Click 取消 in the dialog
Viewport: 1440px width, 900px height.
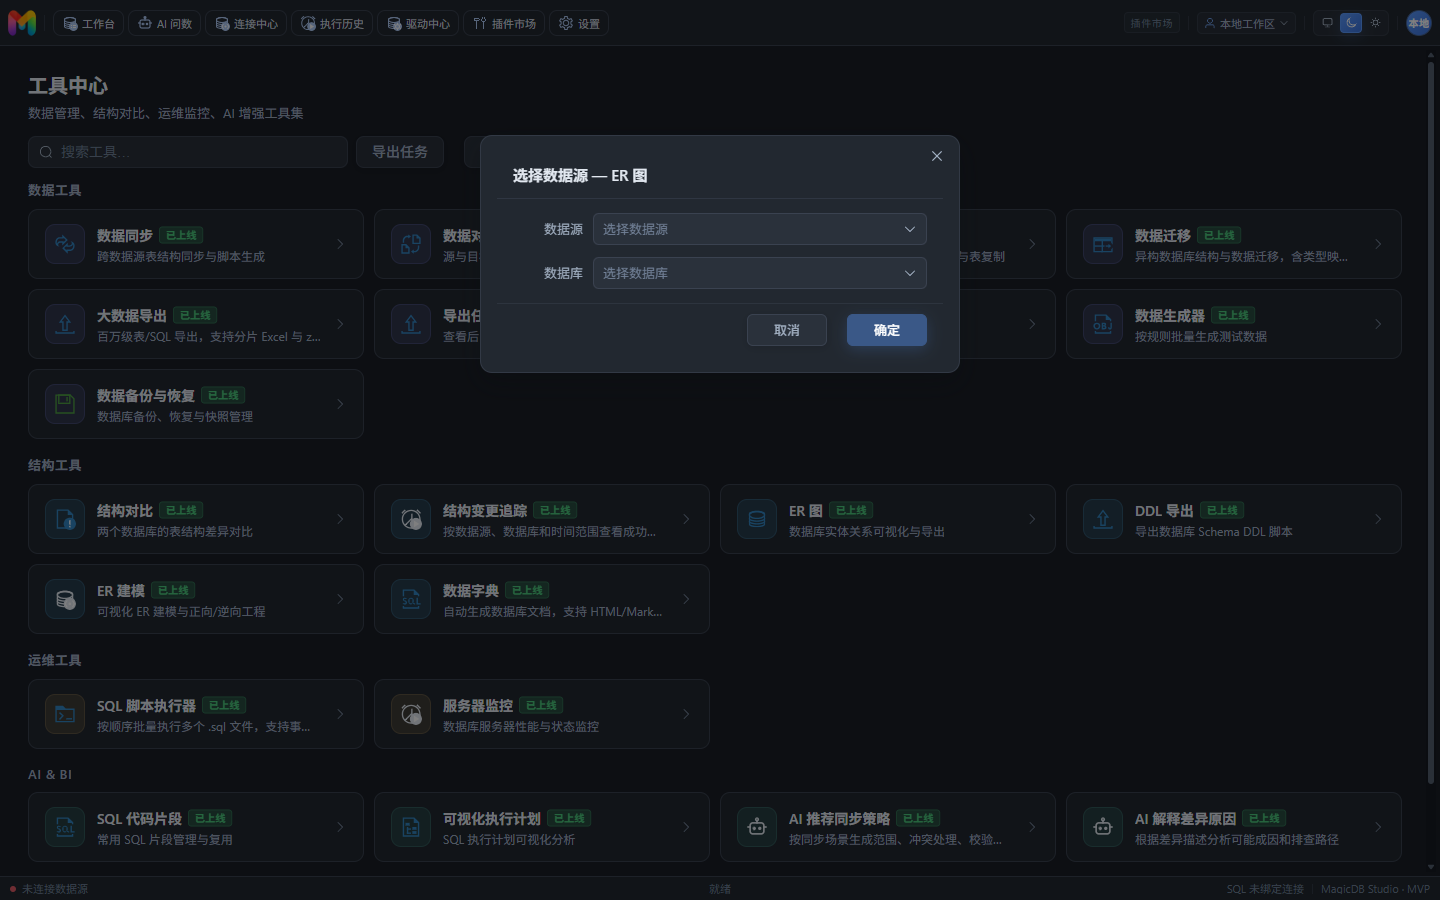(787, 330)
